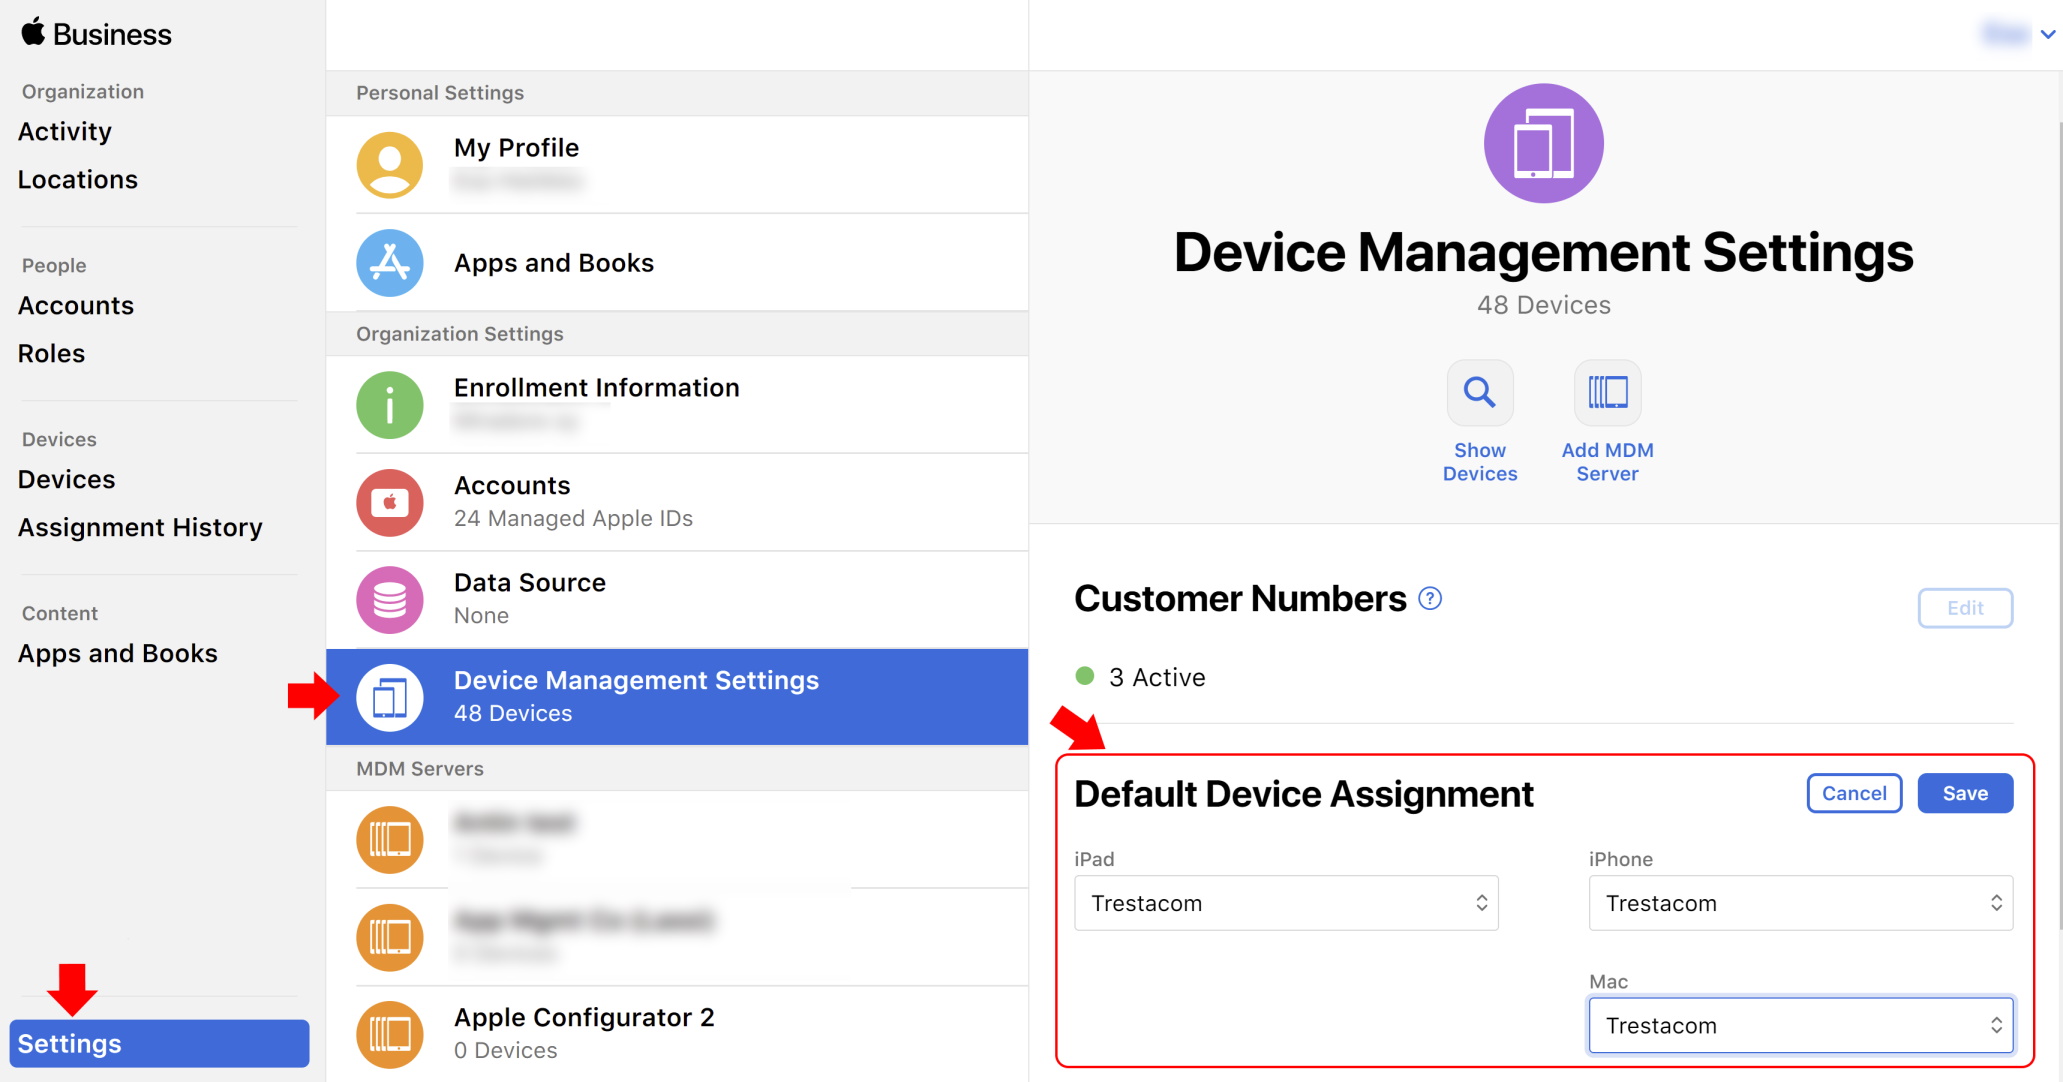Select the Device Management Settings row title
Image resolution: width=2063 pixels, height=1082 pixels.
click(x=636, y=680)
